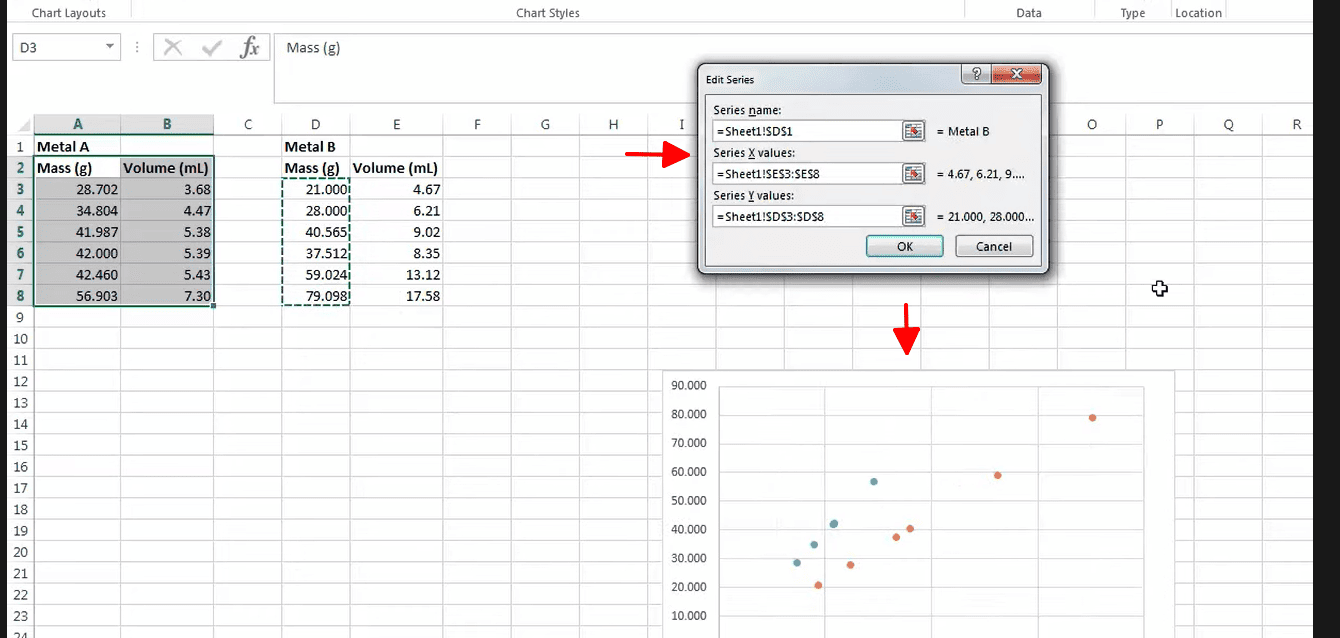Click inside the Series name field
This screenshot has width=1340, height=638.
tap(806, 131)
